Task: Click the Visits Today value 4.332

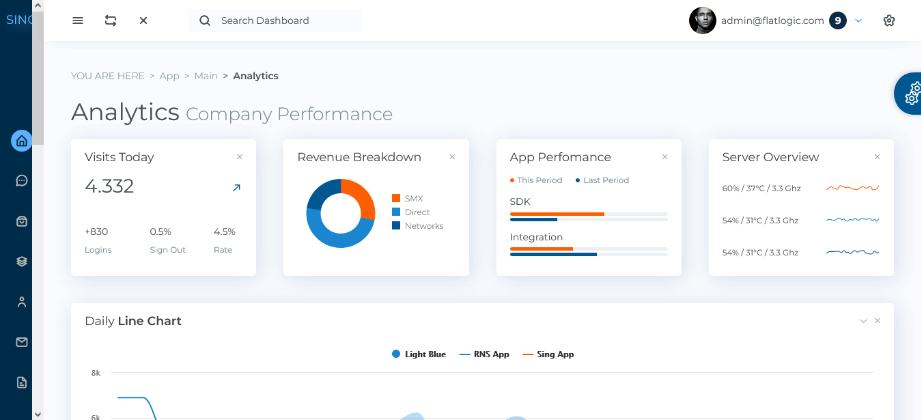Action: [109, 186]
